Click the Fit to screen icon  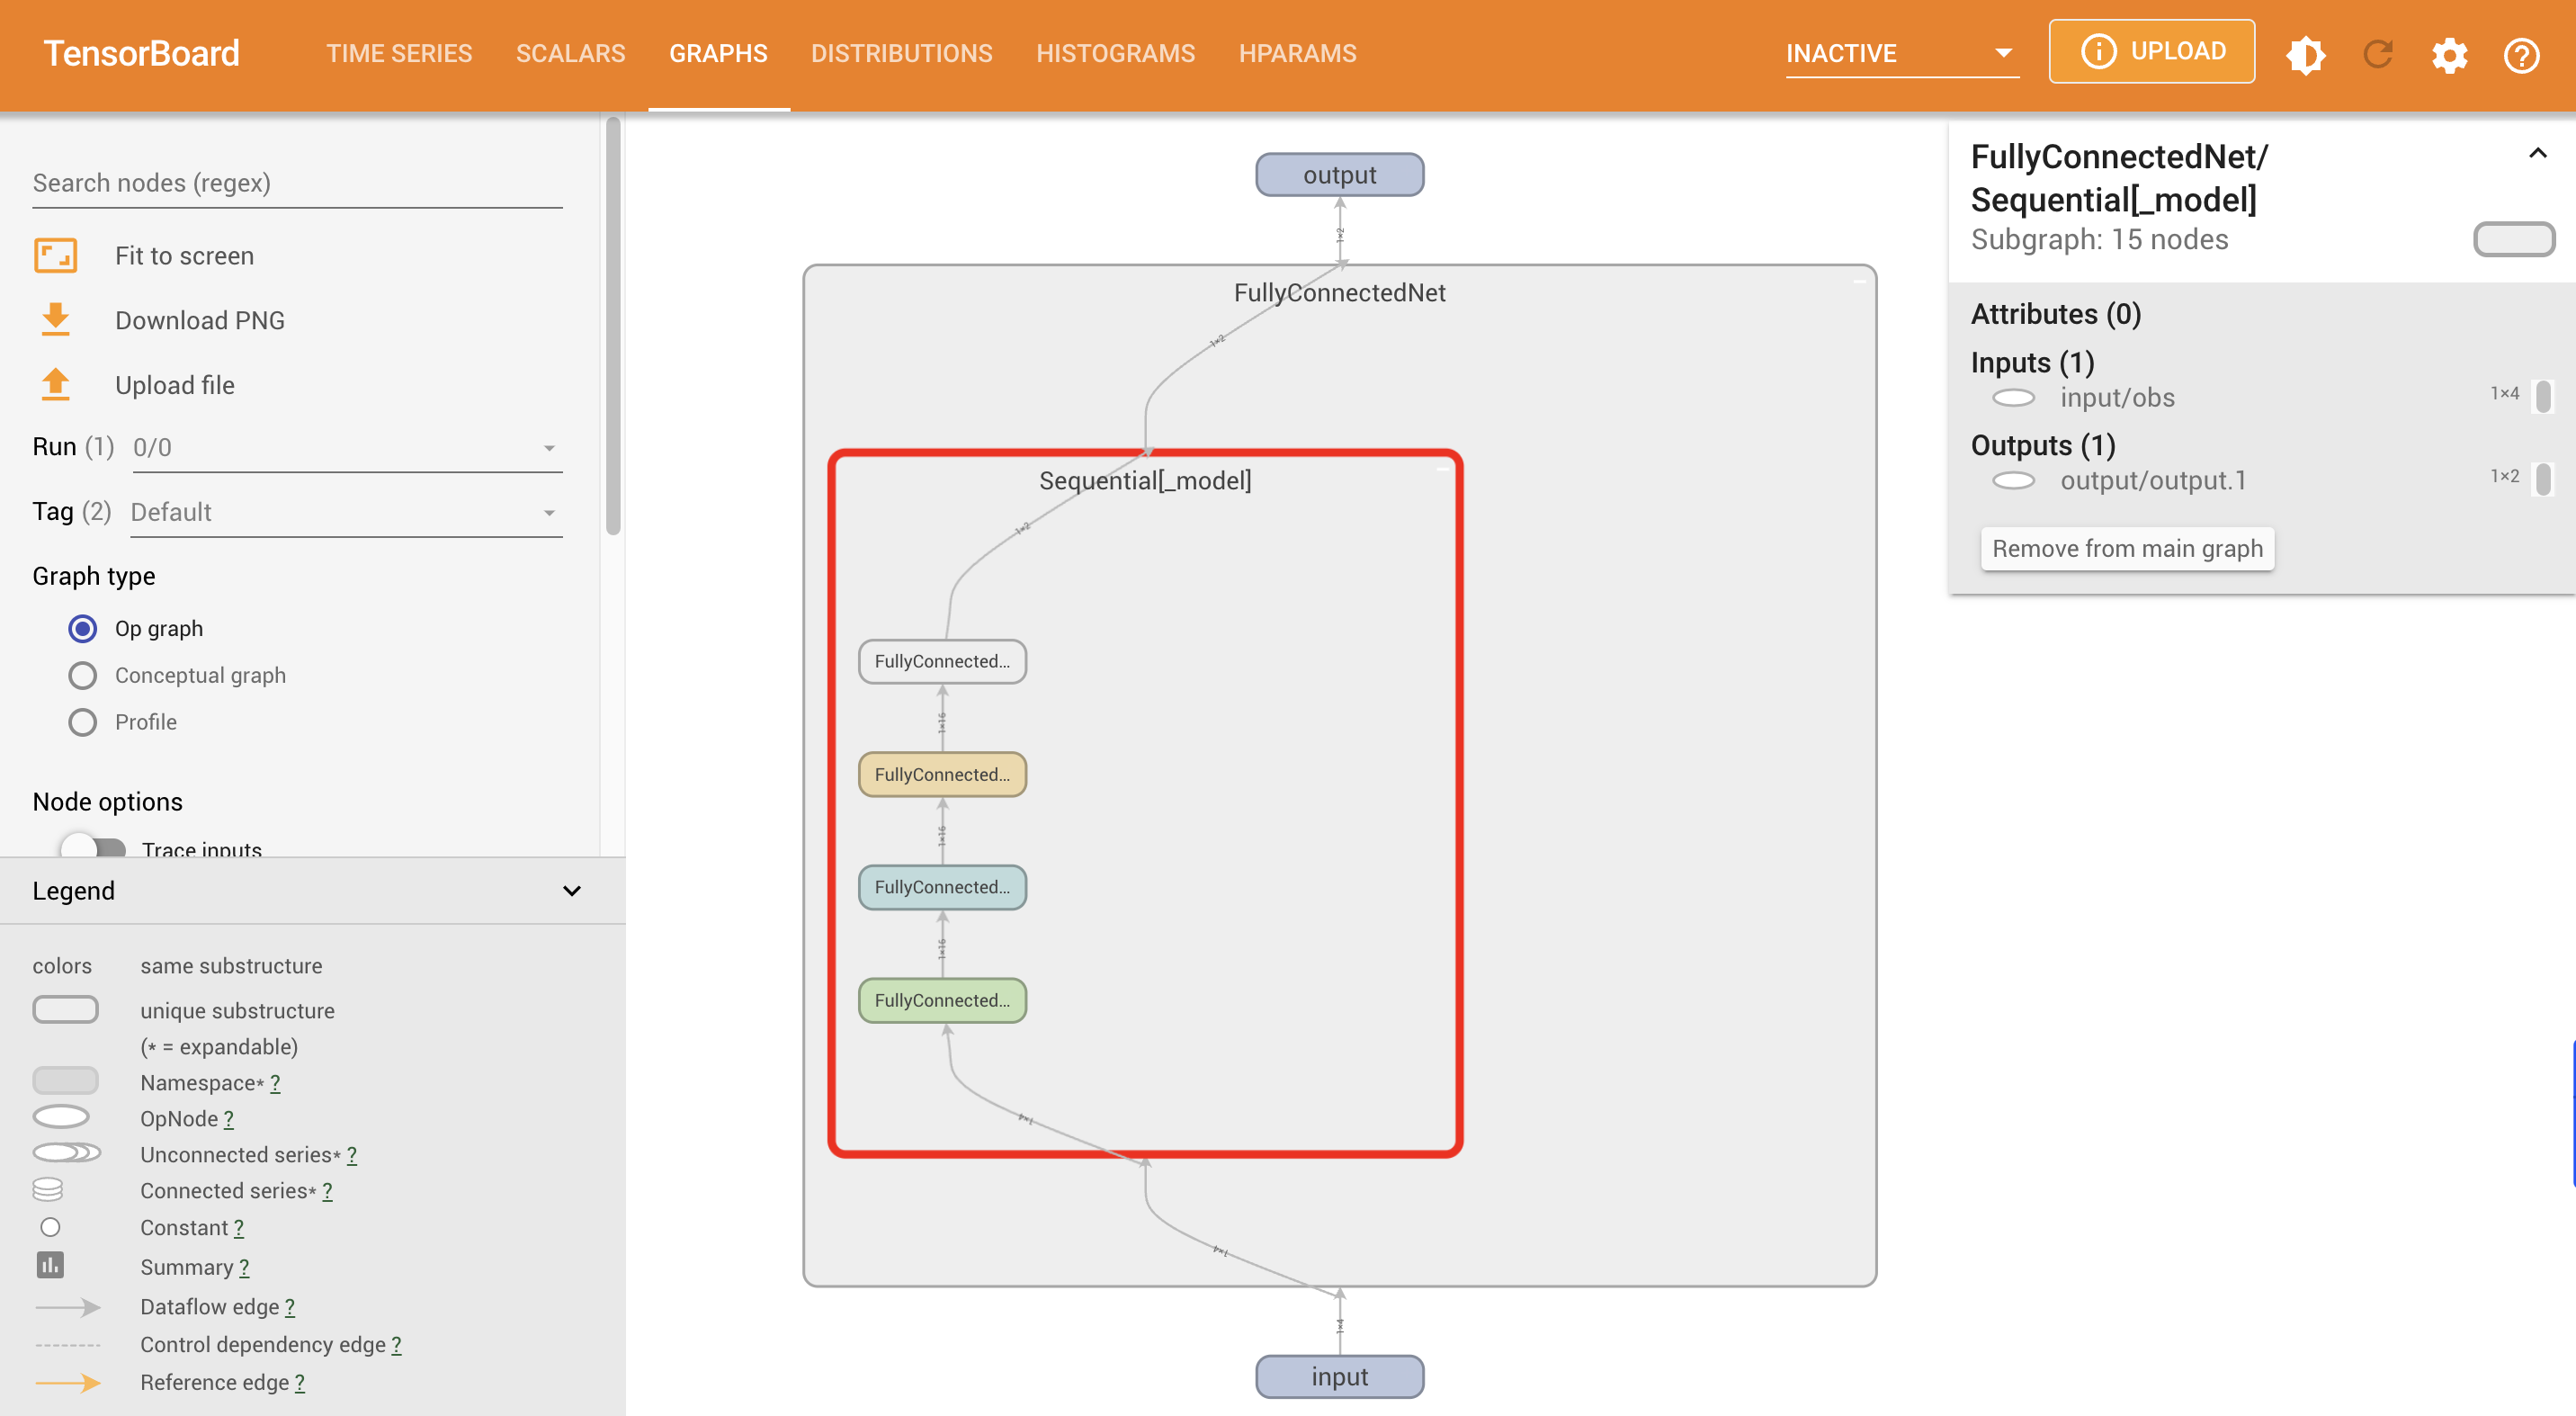56,255
